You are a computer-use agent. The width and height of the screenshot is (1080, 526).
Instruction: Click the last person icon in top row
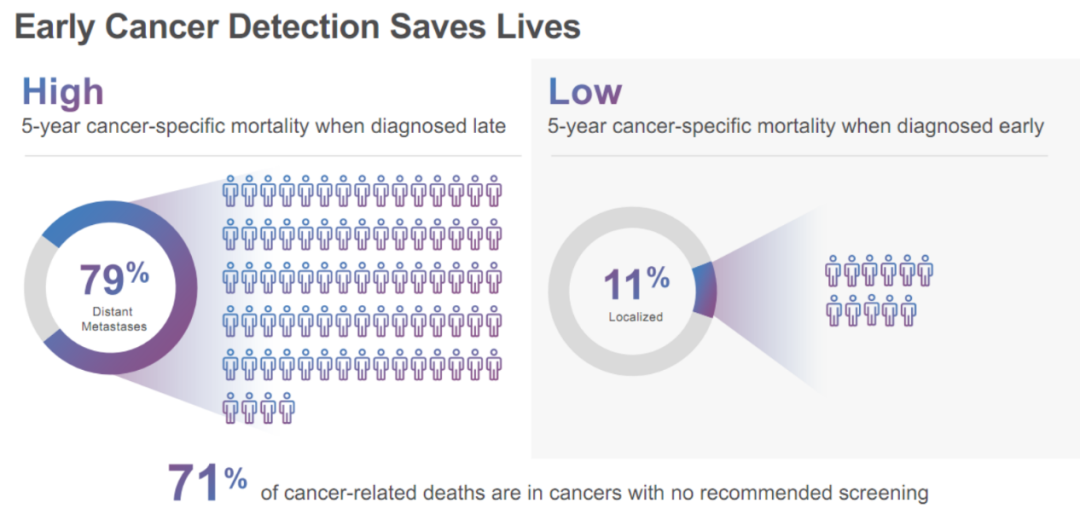(493, 191)
